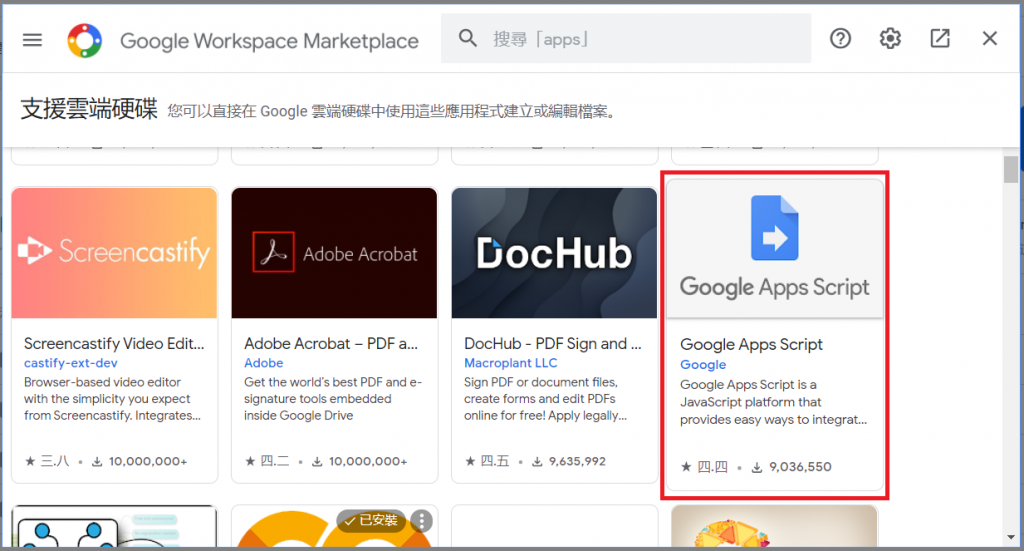The height and width of the screenshot is (551, 1024).
Task: Click Screencastify star rating 三.八
Action: [47, 462]
